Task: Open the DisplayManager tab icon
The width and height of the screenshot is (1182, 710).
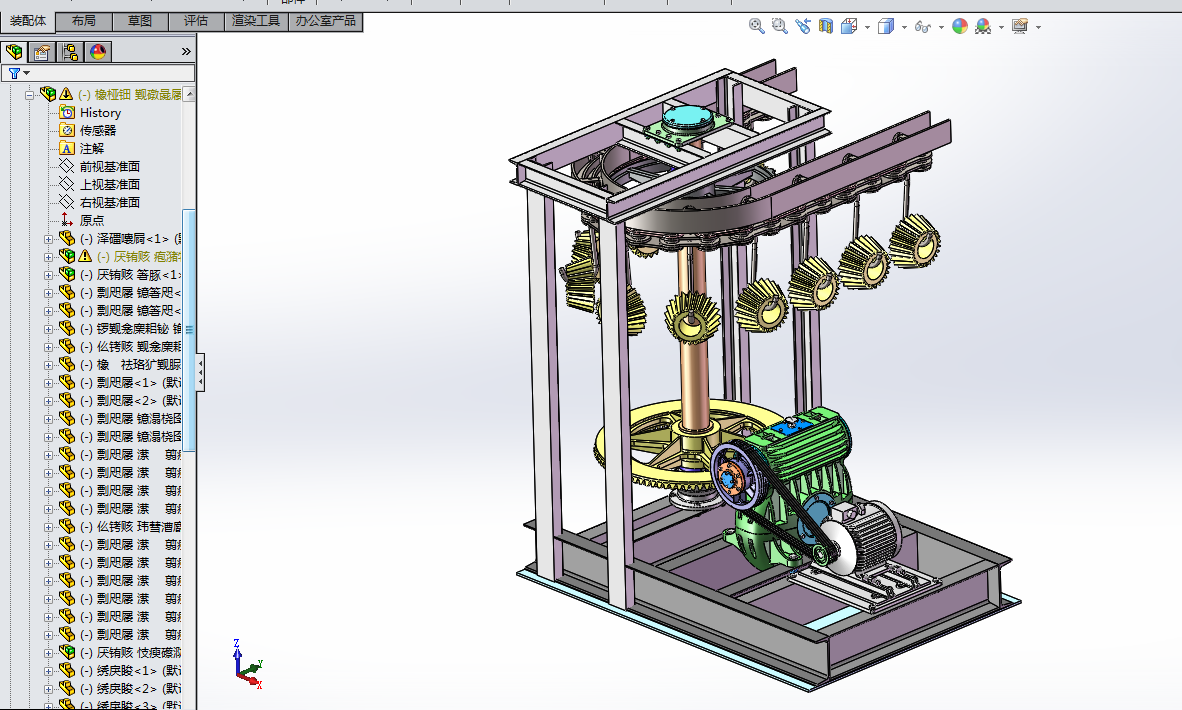Action: click(98, 51)
